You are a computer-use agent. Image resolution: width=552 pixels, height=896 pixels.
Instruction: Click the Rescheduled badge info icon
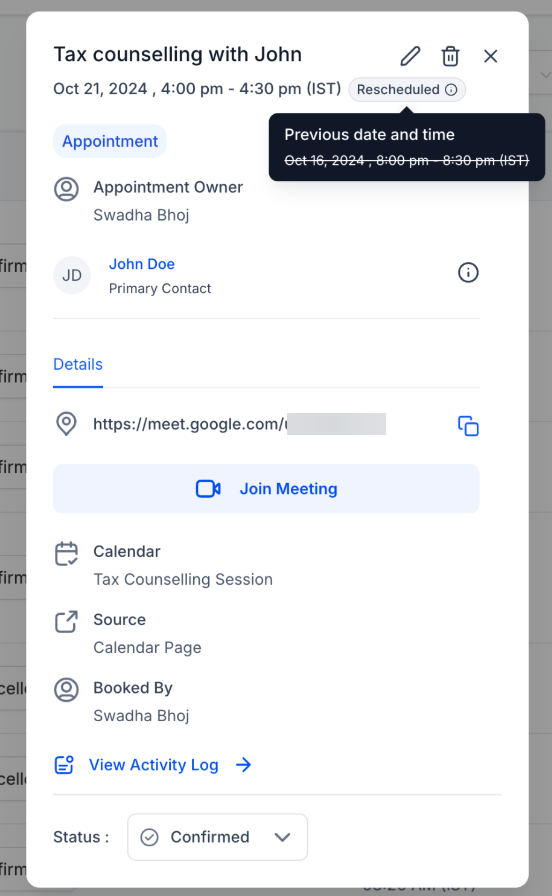tap(451, 90)
